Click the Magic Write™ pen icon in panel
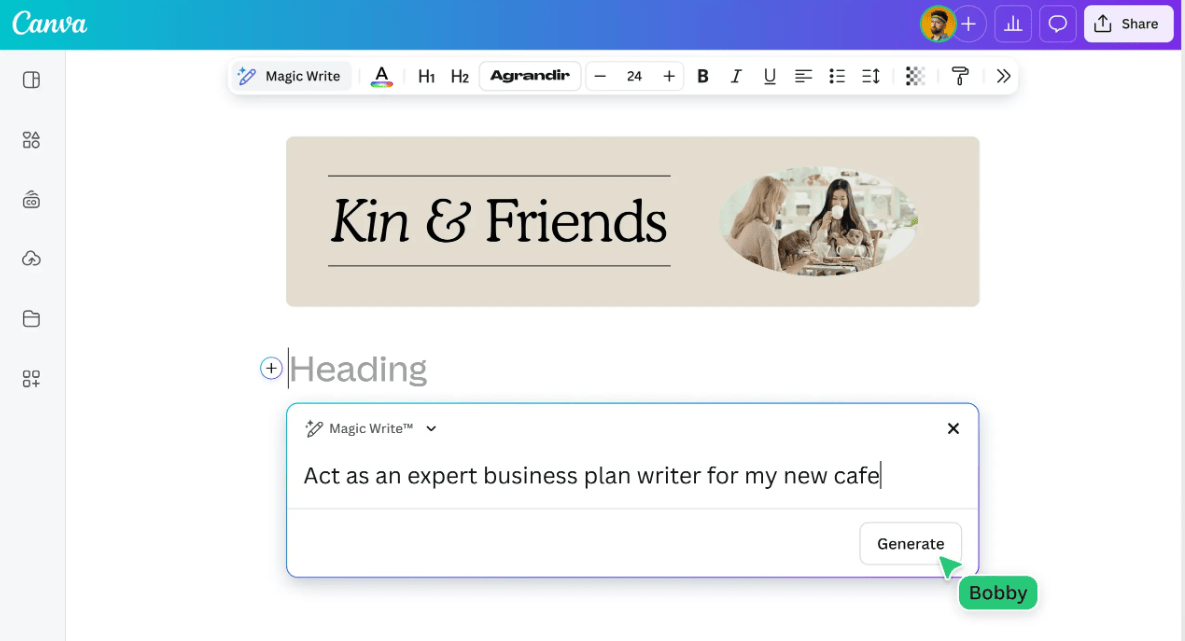Image resolution: width=1185 pixels, height=641 pixels. (x=314, y=429)
